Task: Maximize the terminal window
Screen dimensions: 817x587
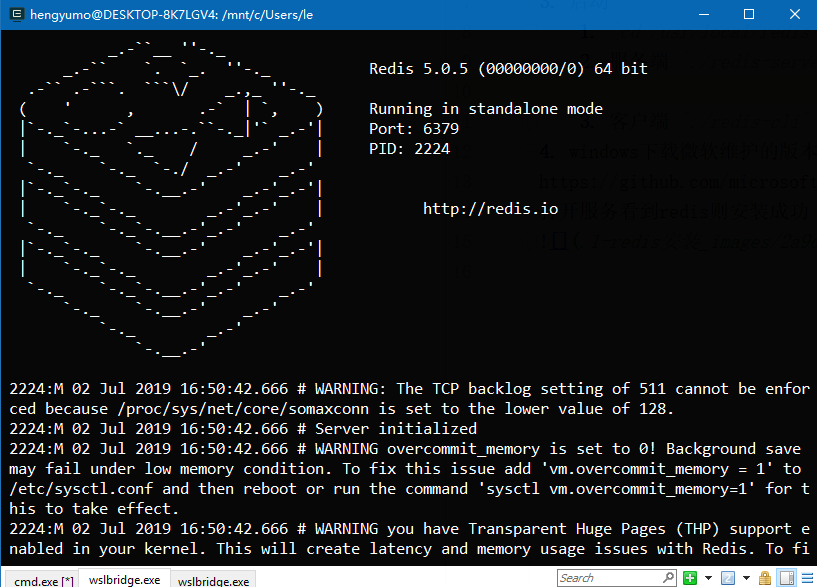Action: 749,14
